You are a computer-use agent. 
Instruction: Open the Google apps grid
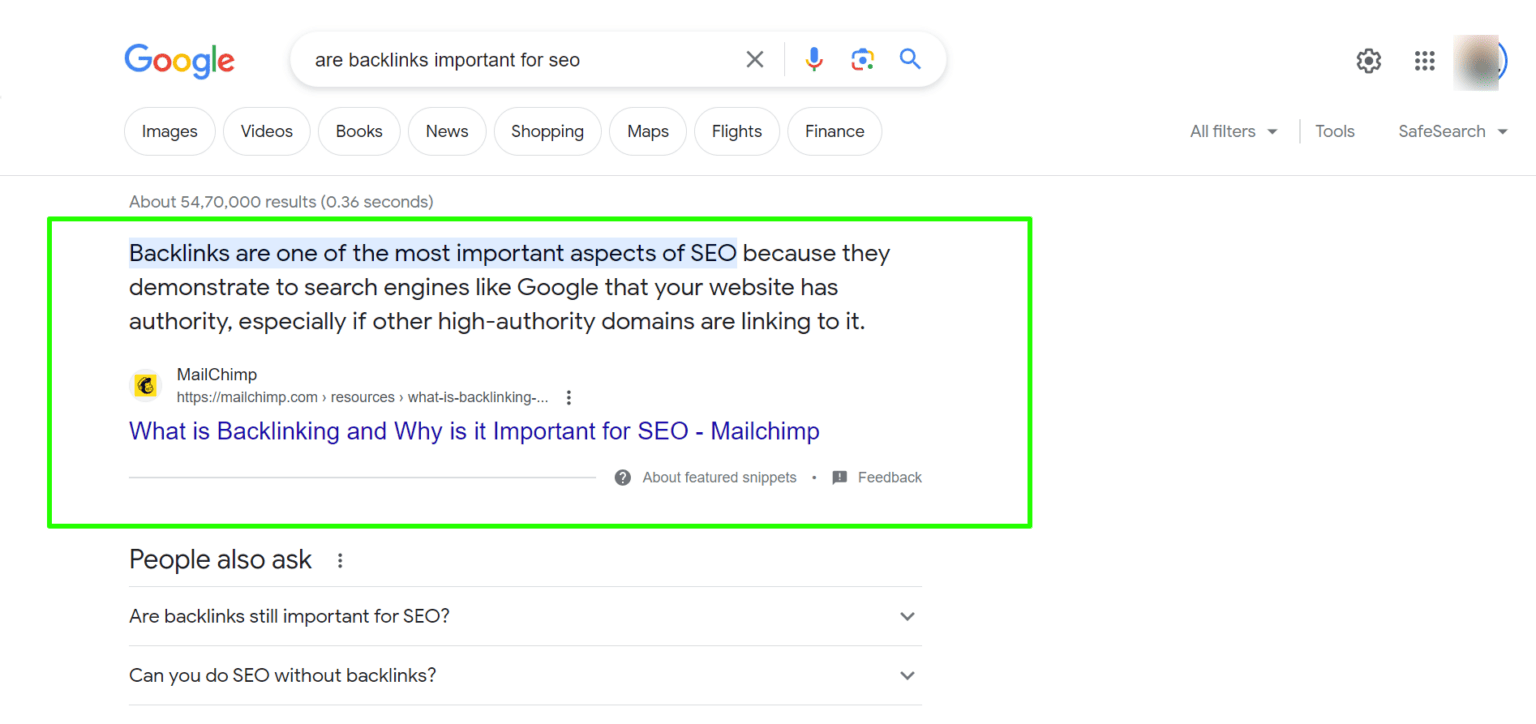click(1424, 60)
